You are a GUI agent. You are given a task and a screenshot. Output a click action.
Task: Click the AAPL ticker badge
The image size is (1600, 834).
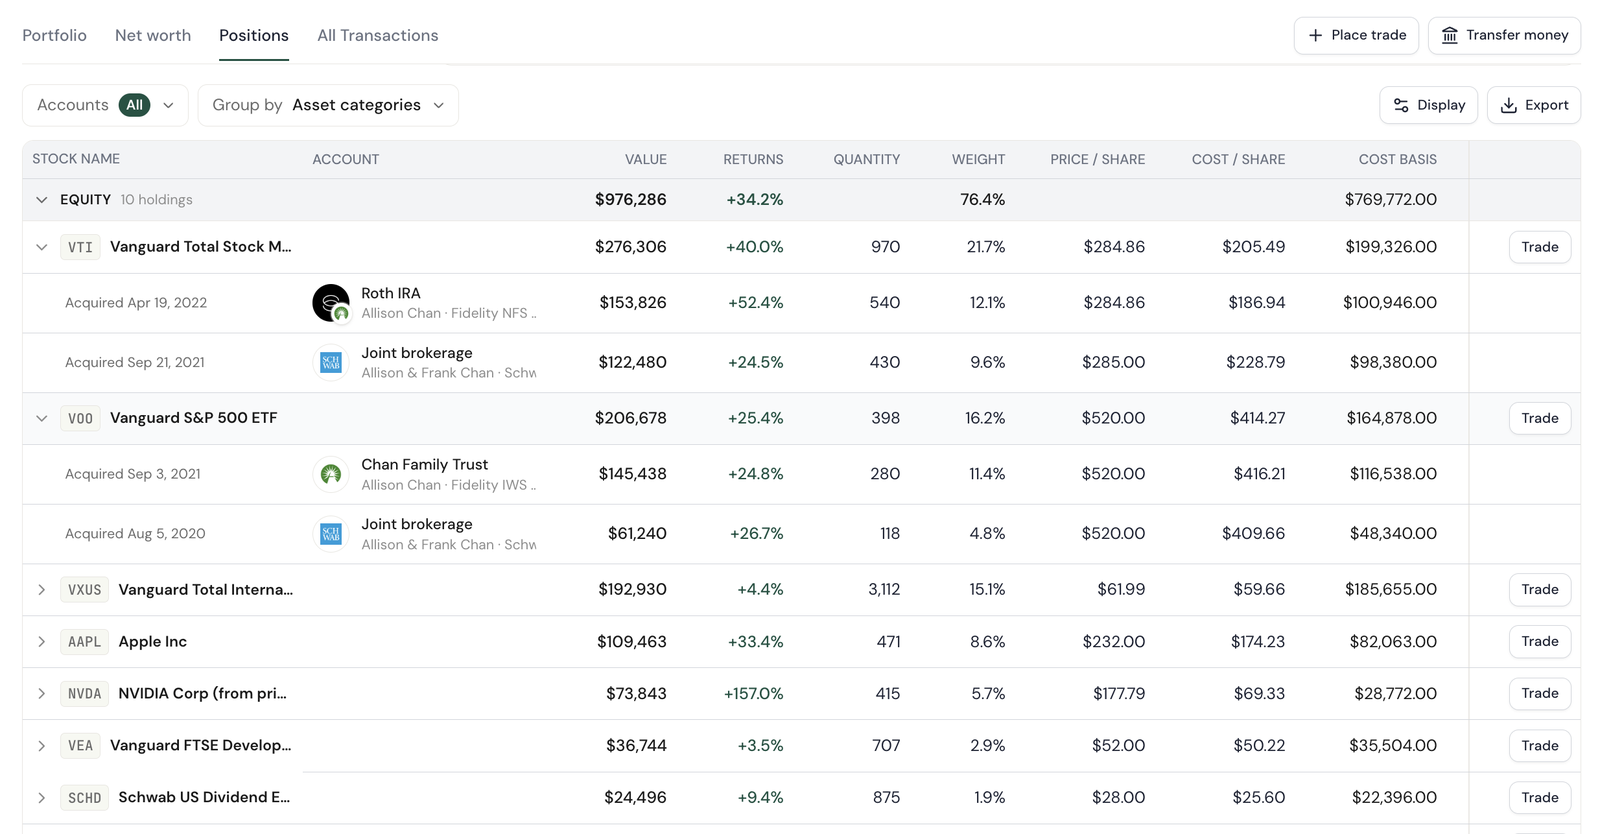point(84,642)
